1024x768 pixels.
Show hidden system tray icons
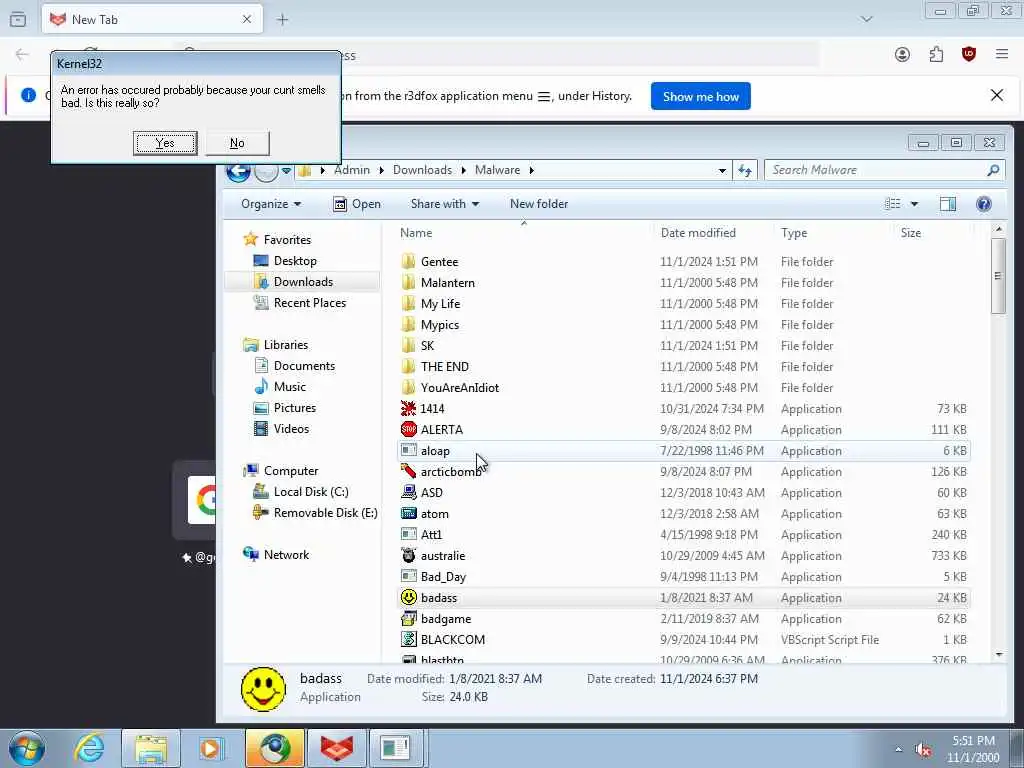899,750
